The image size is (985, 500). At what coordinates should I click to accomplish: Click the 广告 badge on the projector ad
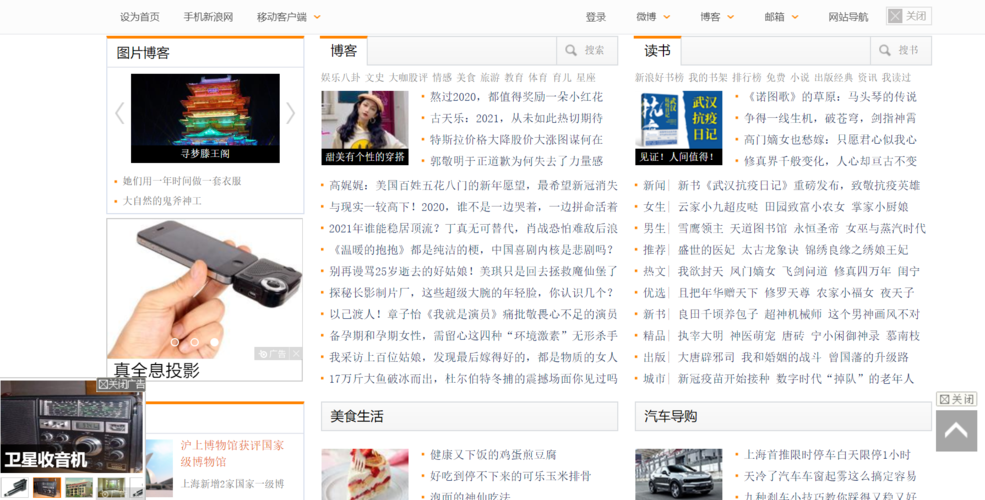tap(273, 354)
